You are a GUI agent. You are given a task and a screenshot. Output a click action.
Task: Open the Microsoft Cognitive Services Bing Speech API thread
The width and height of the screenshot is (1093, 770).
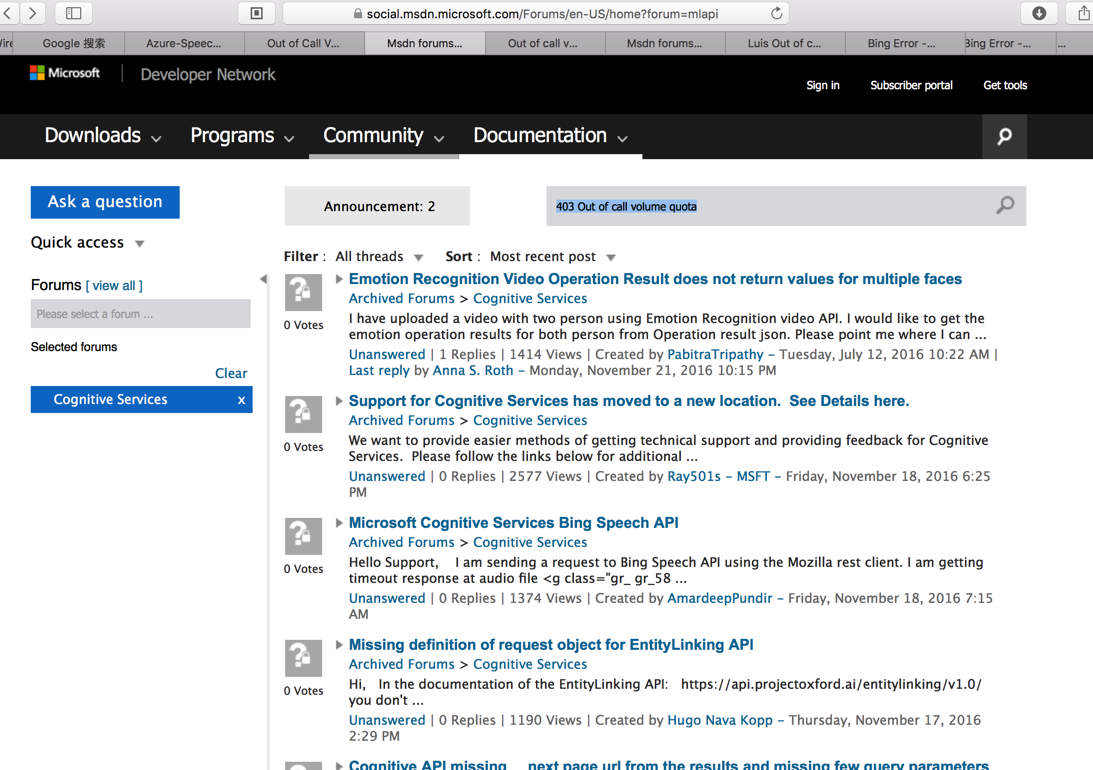tap(514, 523)
